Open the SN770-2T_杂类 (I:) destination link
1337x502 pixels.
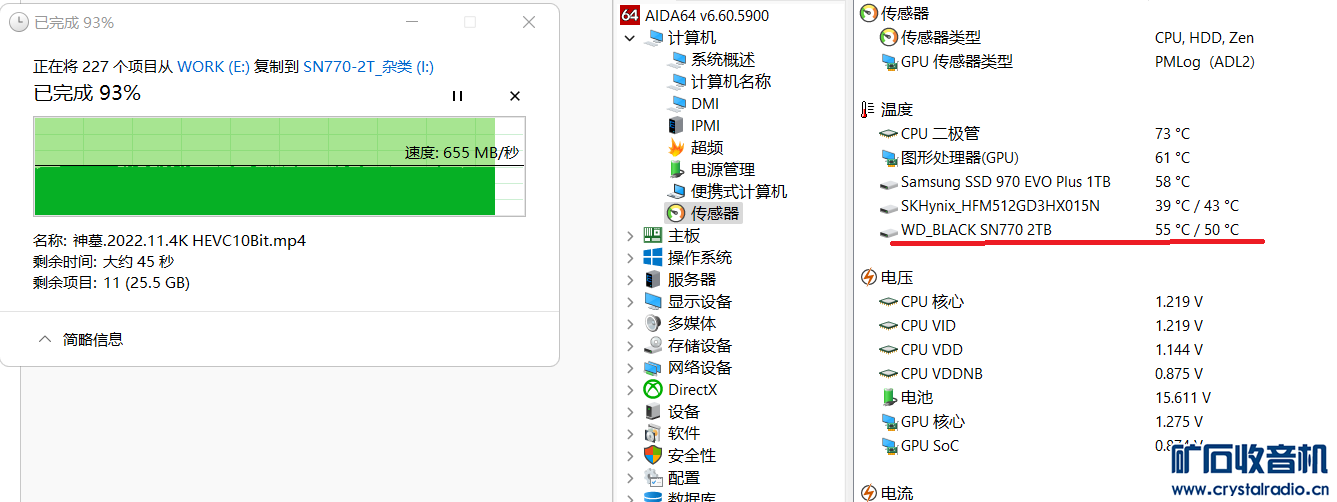[x=368, y=67]
